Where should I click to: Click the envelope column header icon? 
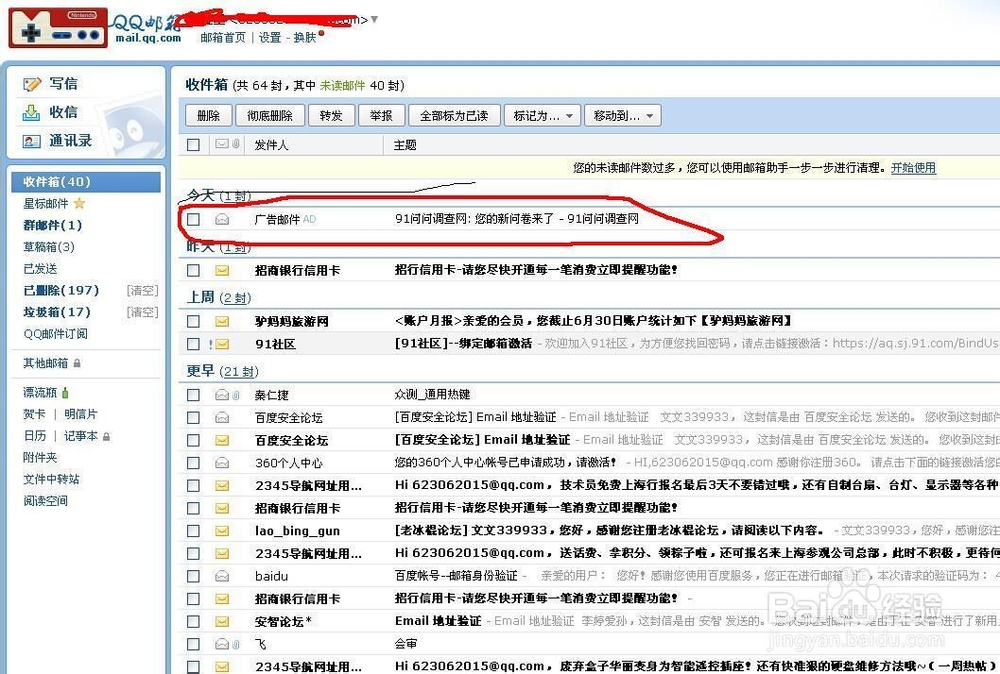pyautogui.click(x=222, y=144)
